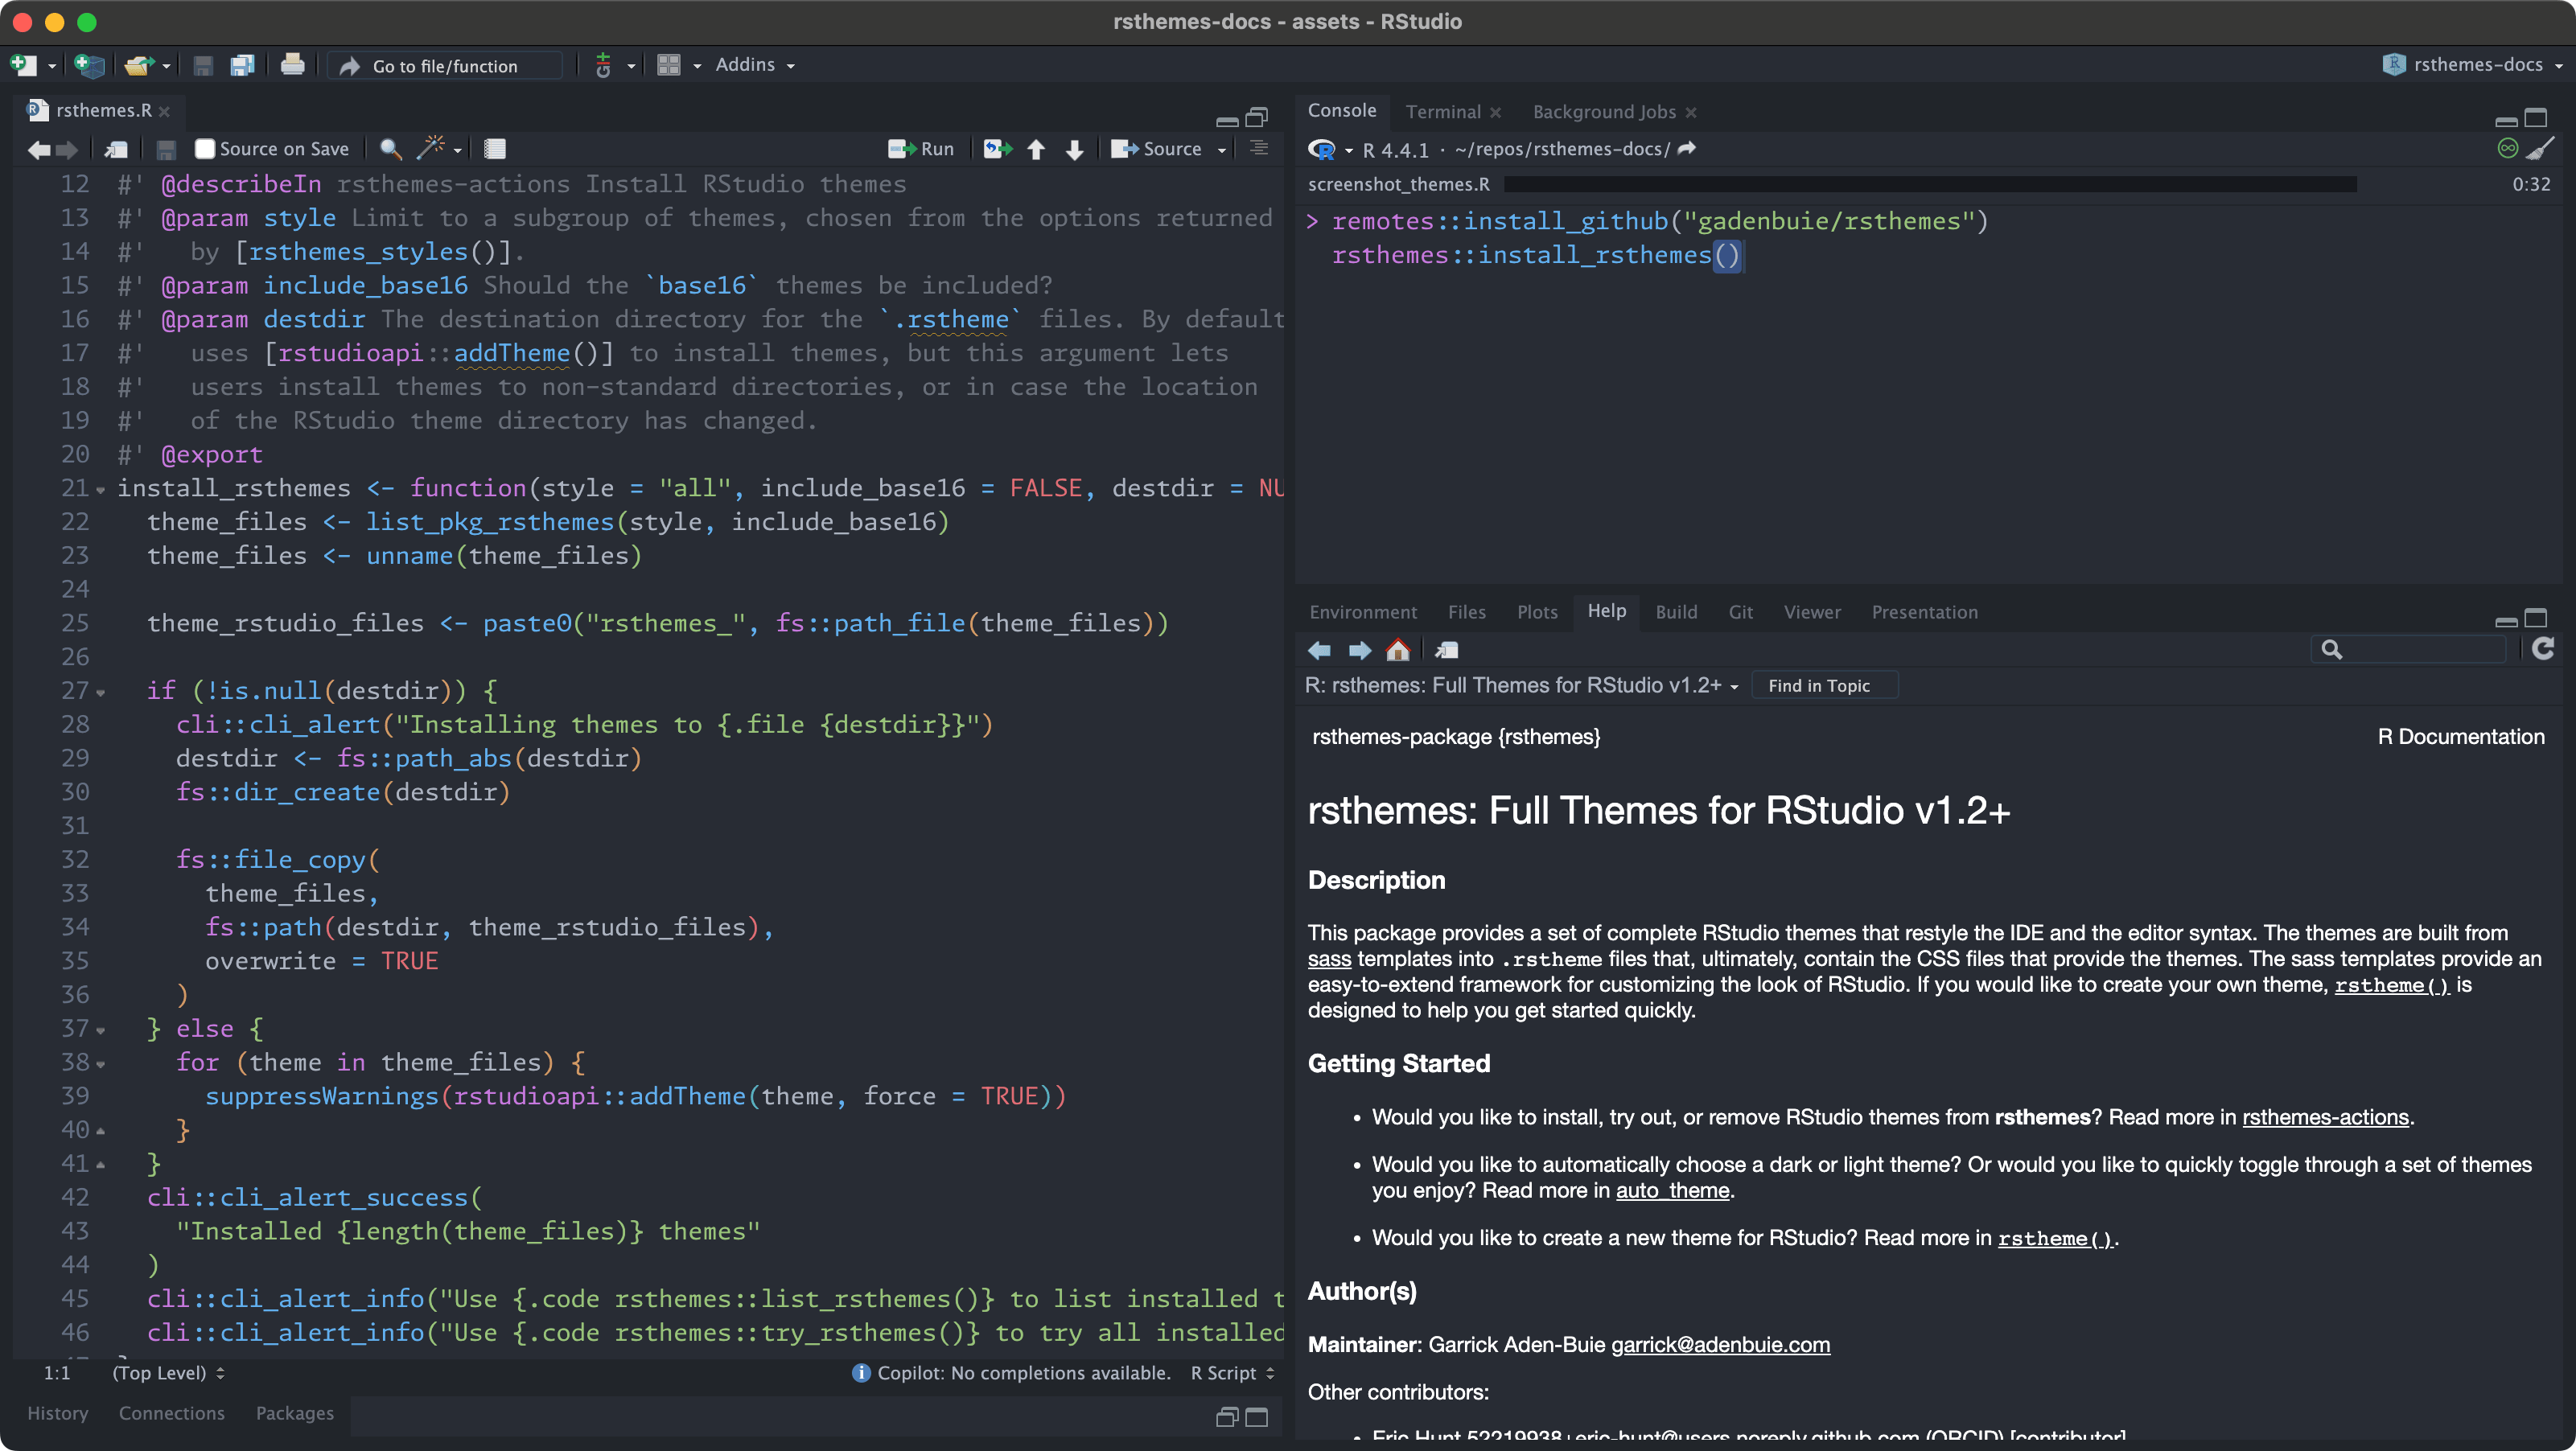Collapse code fold at line 21

[100, 490]
